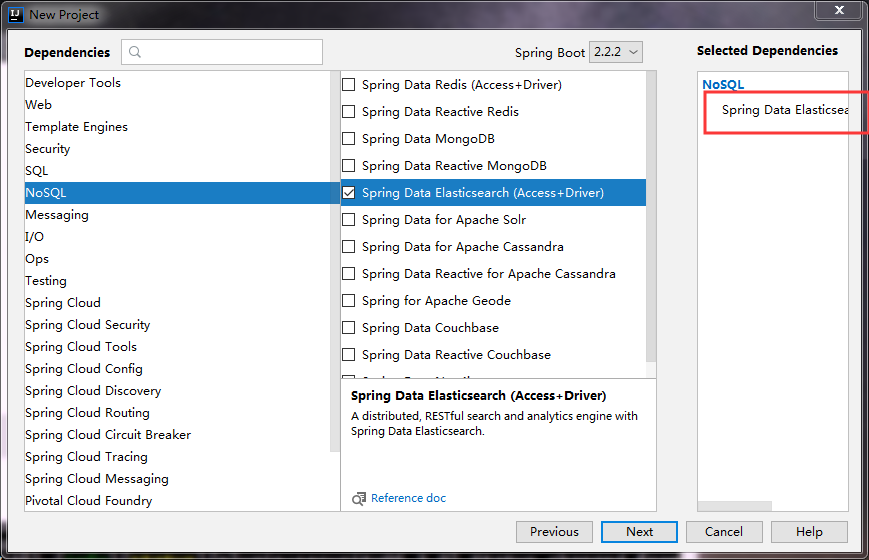Select the Developer Tools category
This screenshot has width=869, height=560.
(177, 83)
